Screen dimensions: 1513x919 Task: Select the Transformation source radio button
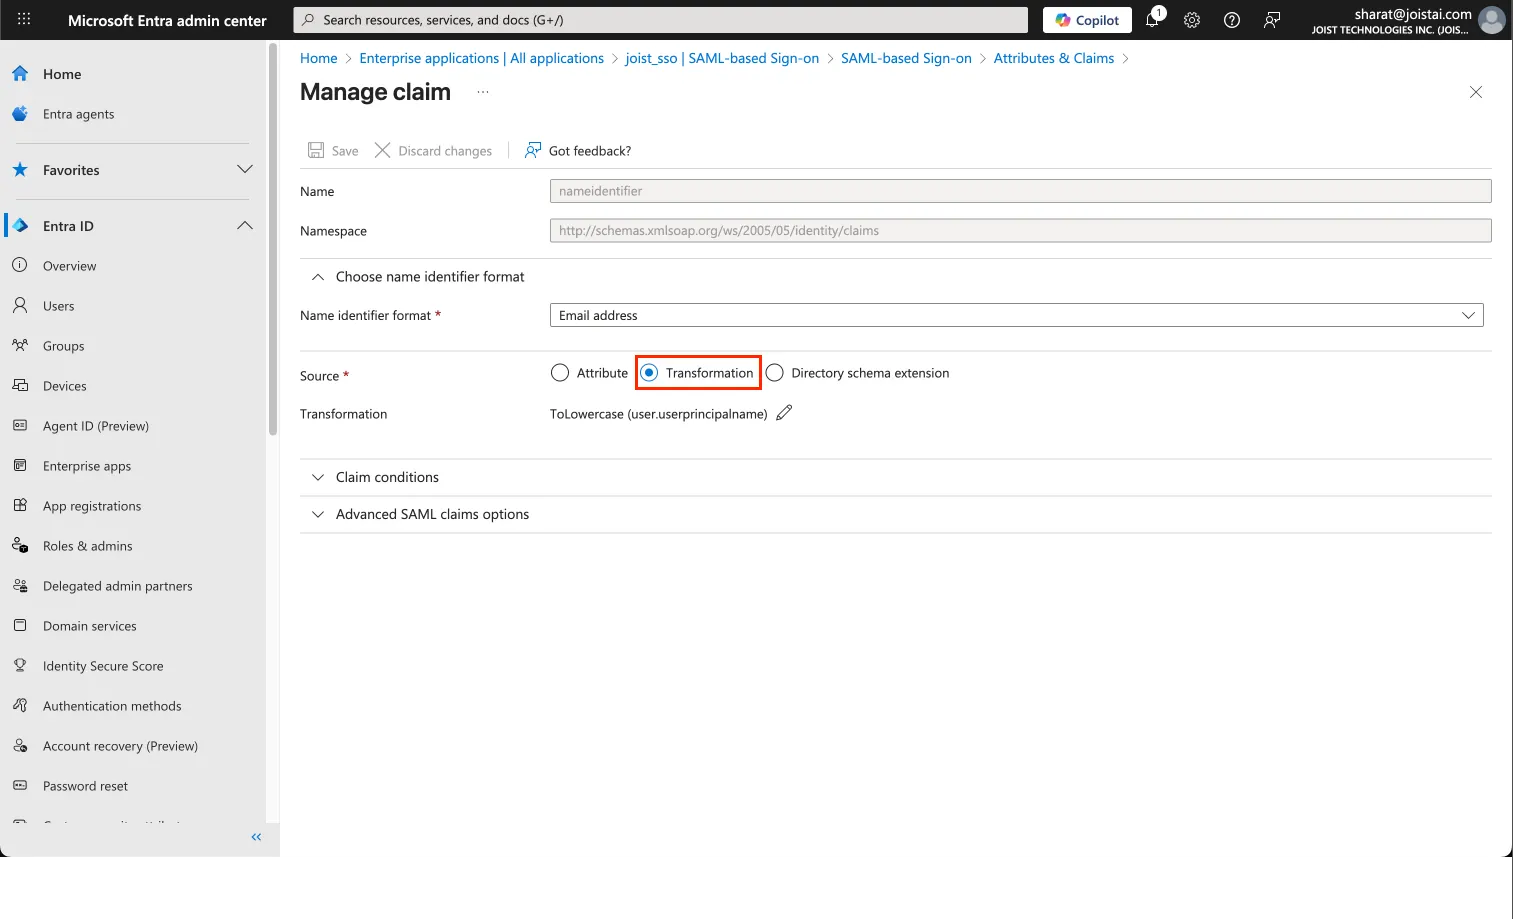tap(649, 373)
